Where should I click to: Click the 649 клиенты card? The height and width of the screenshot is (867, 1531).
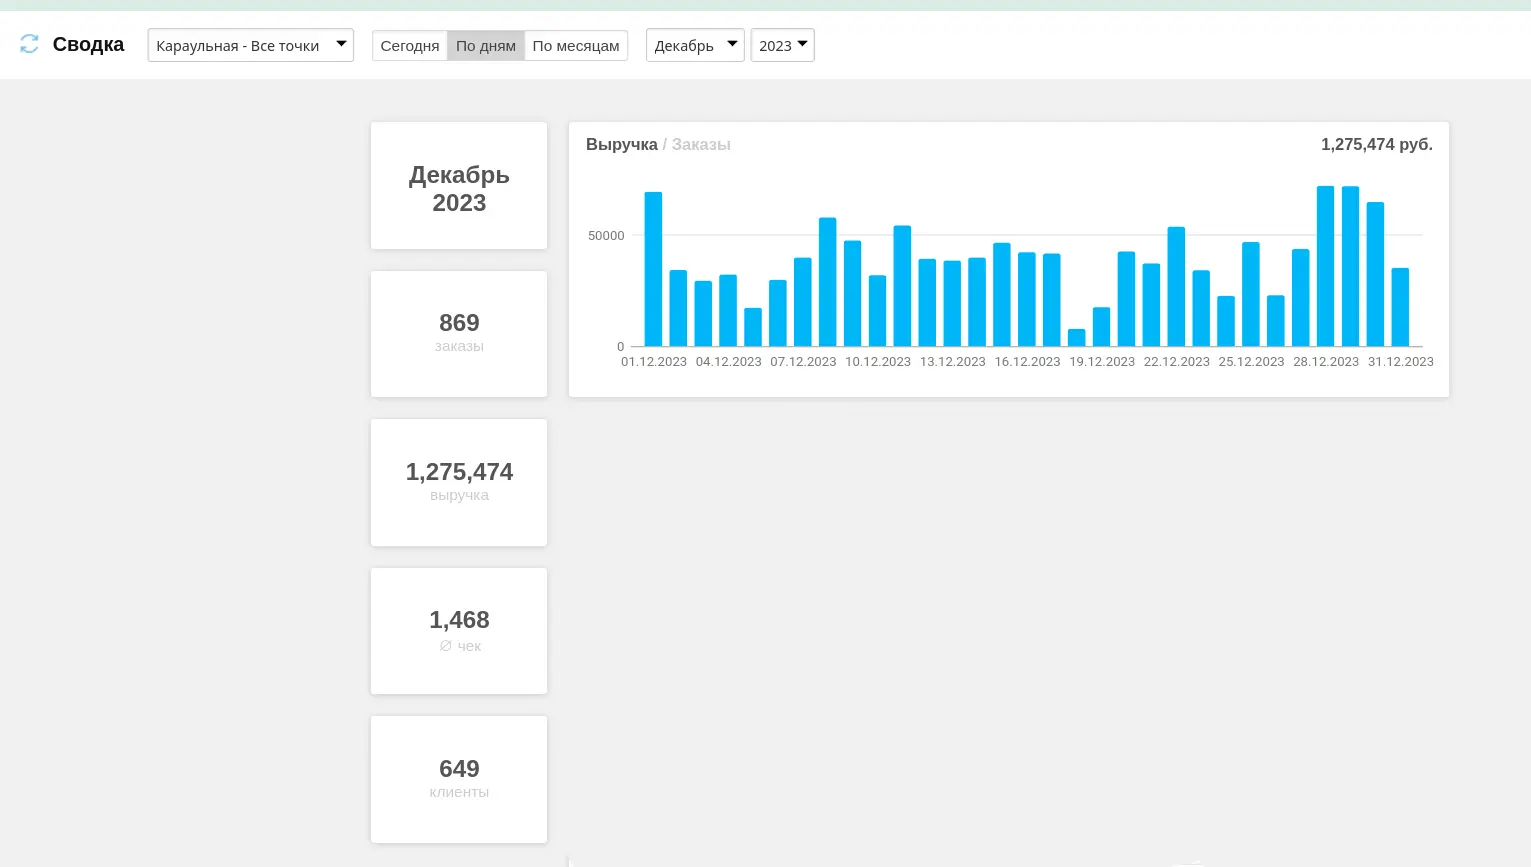459,779
